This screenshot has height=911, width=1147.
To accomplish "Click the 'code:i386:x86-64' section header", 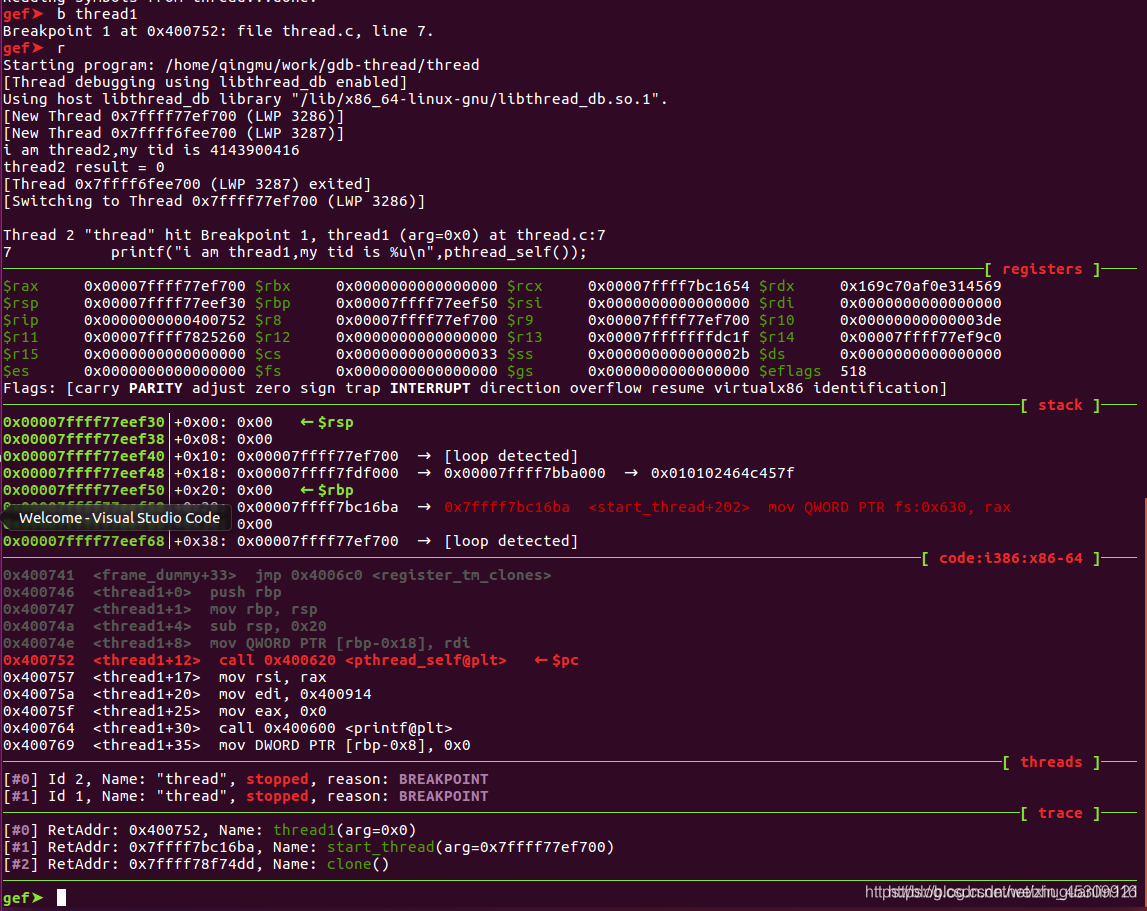I will [1010, 558].
